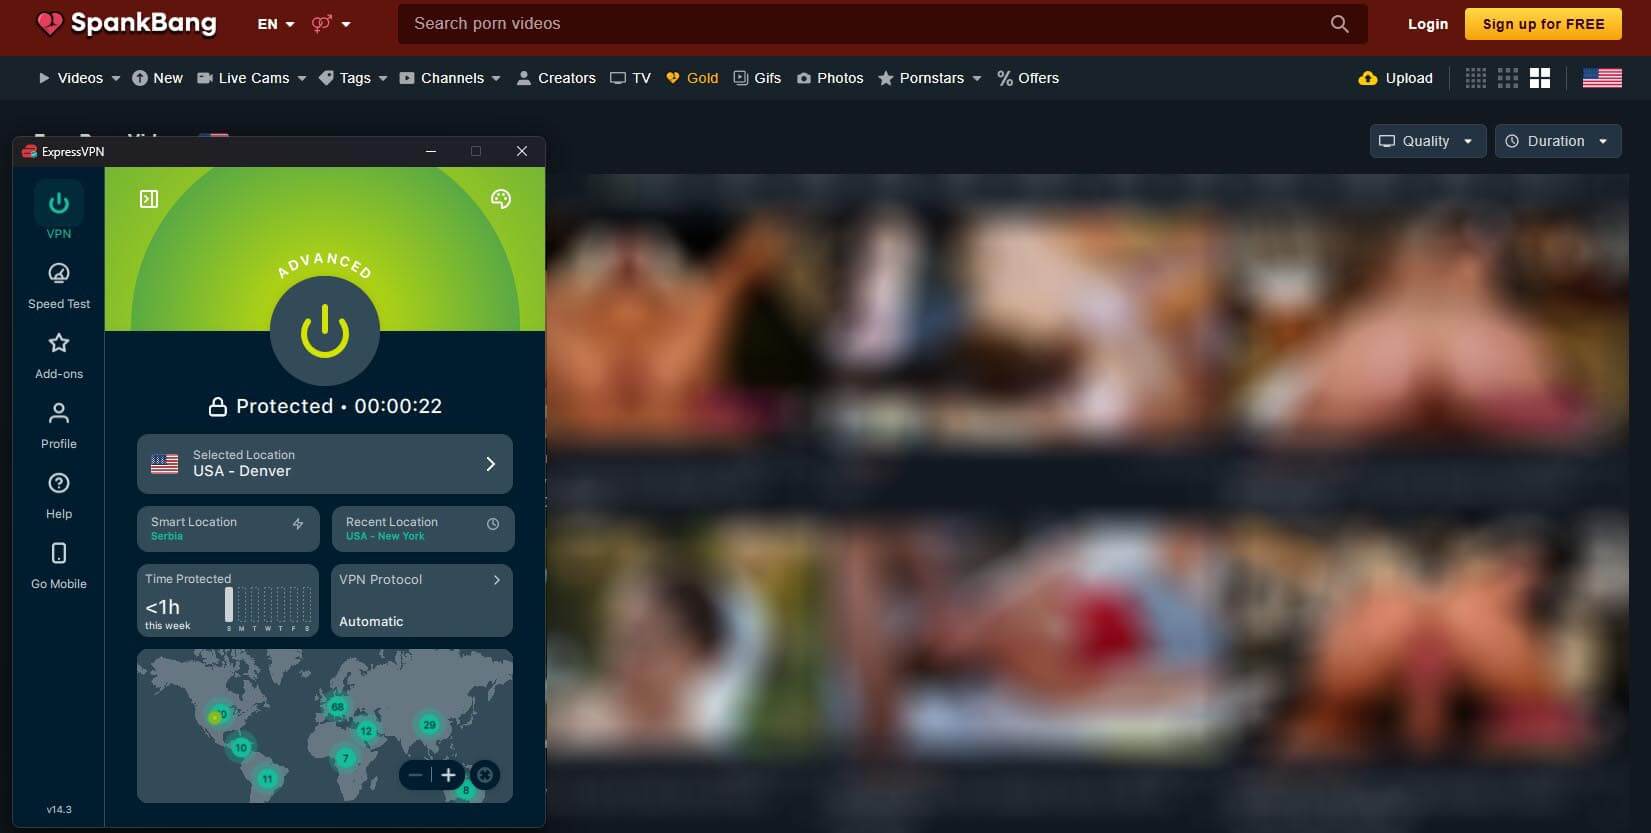Connect to Smart Location Serbia

coord(228,529)
